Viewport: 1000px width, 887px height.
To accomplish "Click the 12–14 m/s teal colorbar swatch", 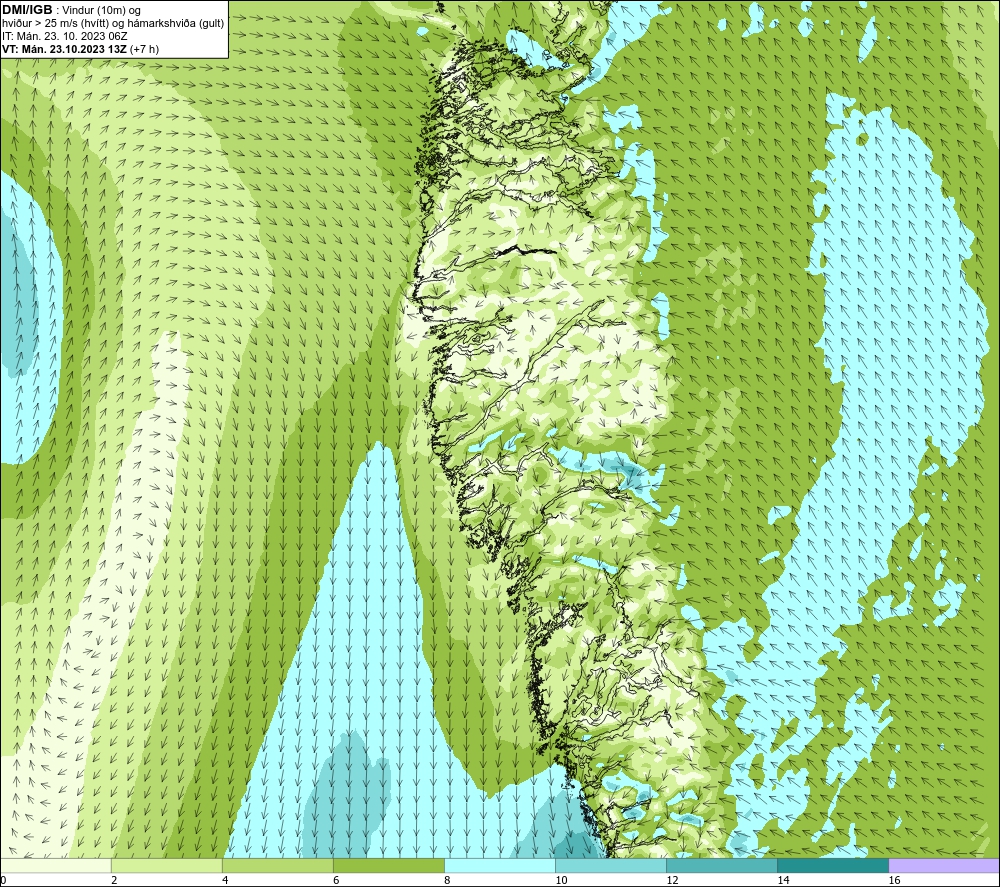I will click(x=721, y=865).
